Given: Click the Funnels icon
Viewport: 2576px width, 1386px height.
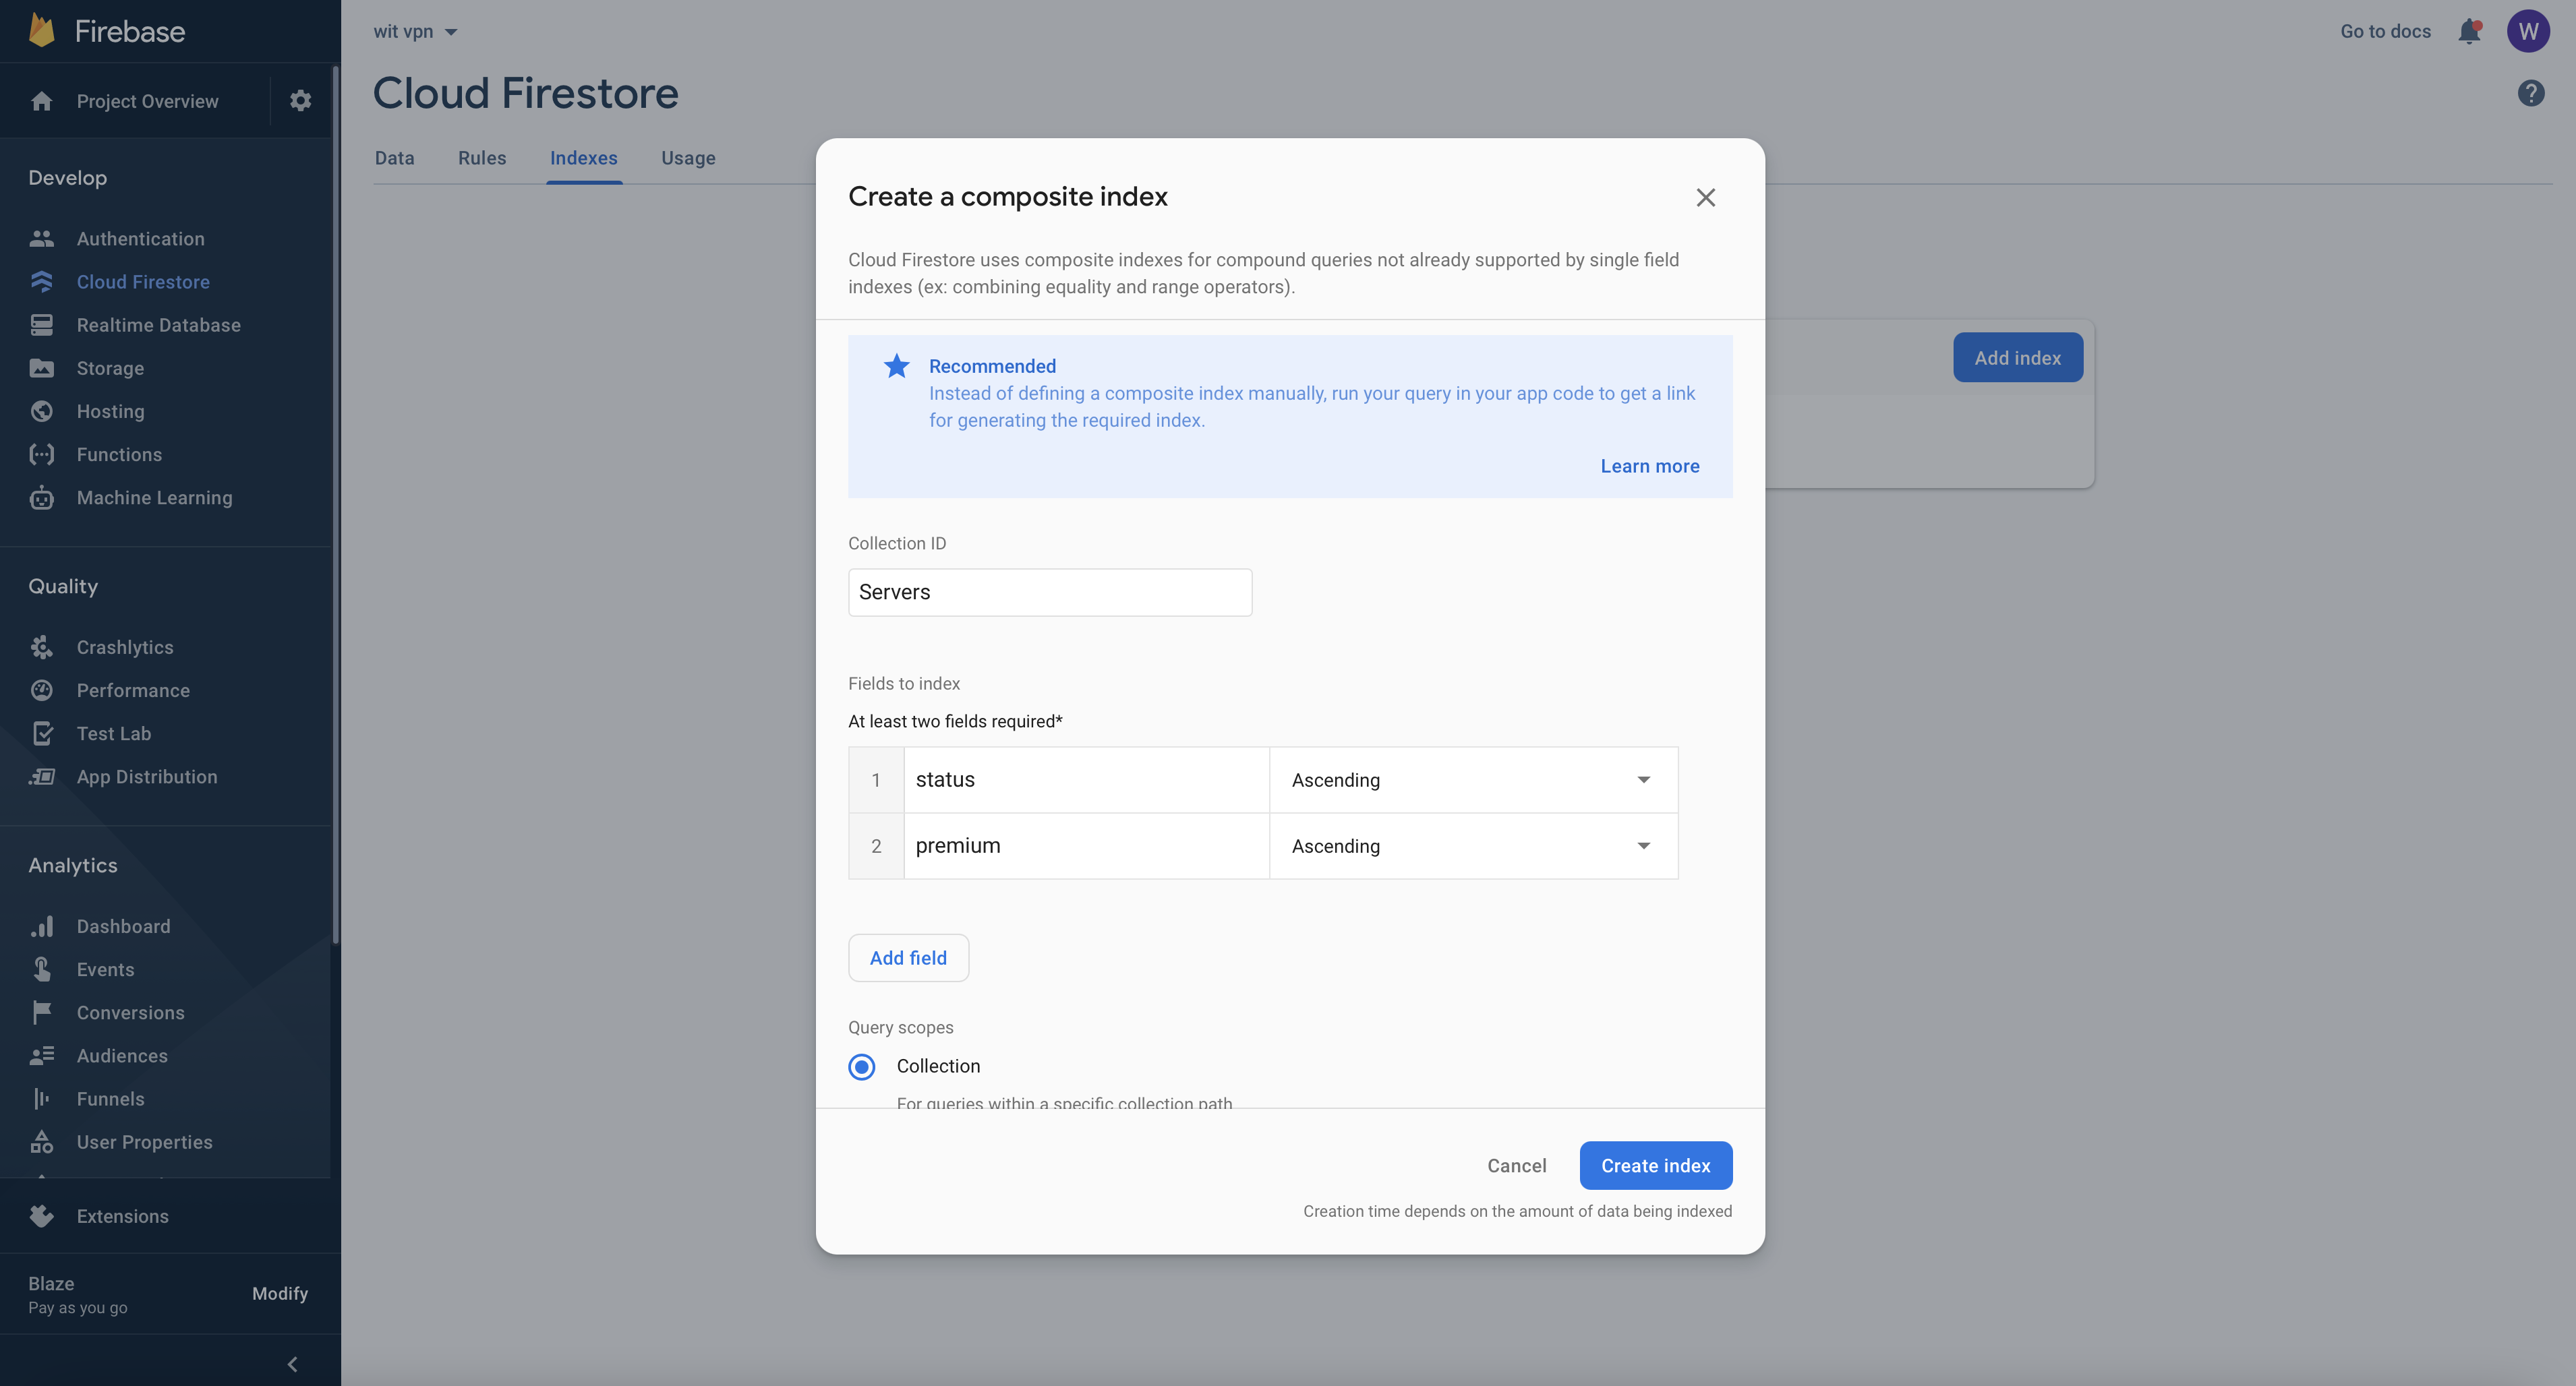Looking at the screenshot, I should 41,1098.
